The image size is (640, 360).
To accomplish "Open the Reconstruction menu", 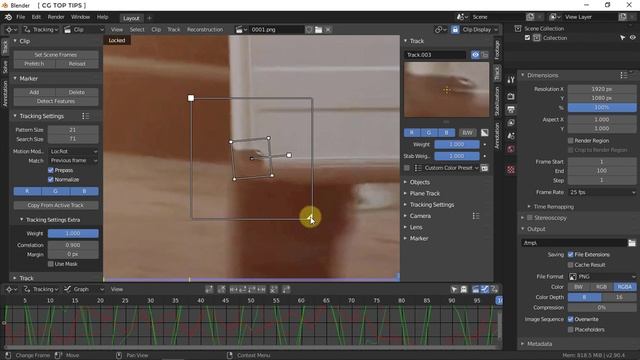I will [x=205, y=29].
